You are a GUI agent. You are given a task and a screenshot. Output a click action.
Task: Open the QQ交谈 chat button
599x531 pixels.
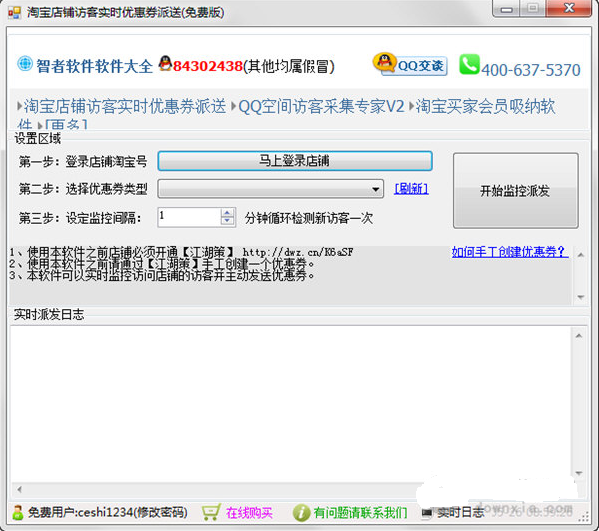[410, 64]
